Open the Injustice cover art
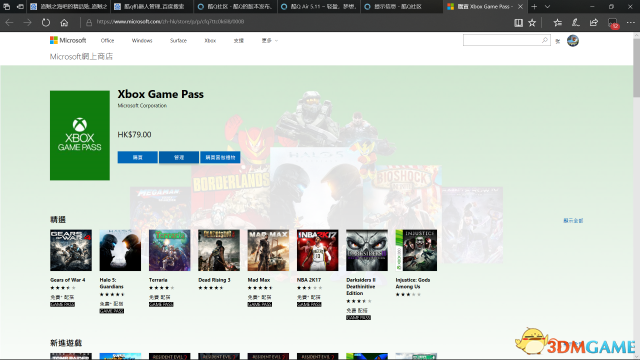640x360 pixels. point(416,250)
